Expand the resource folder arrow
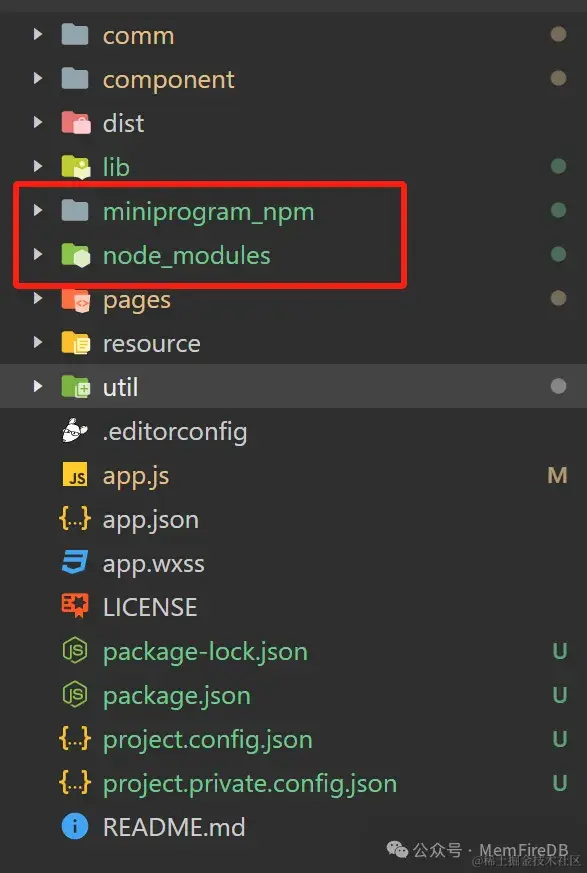The image size is (587, 873). [38, 342]
